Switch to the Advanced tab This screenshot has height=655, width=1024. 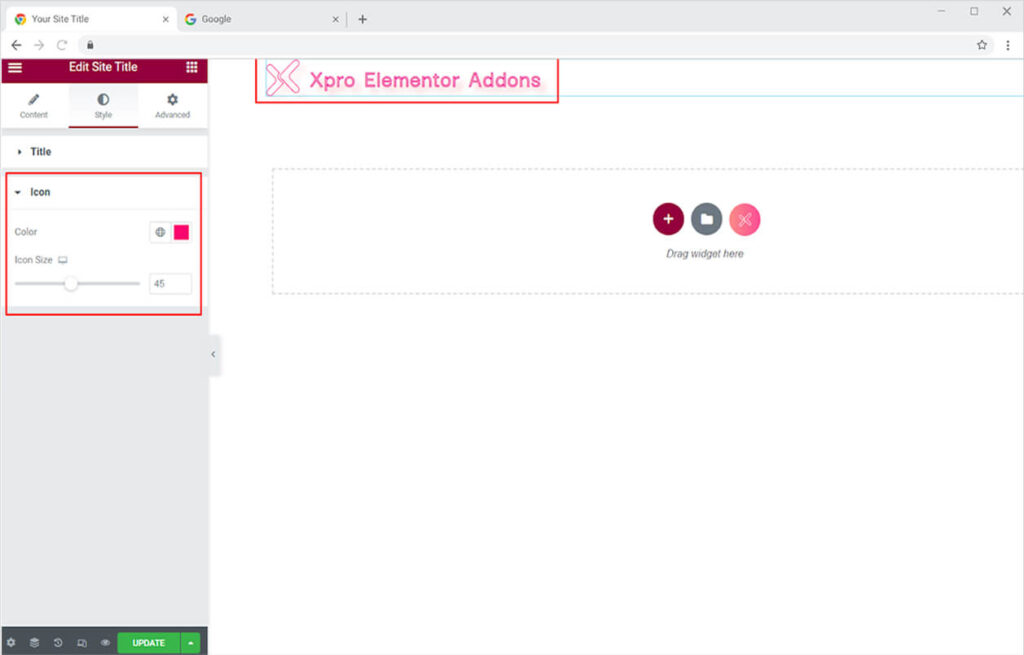click(172, 106)
